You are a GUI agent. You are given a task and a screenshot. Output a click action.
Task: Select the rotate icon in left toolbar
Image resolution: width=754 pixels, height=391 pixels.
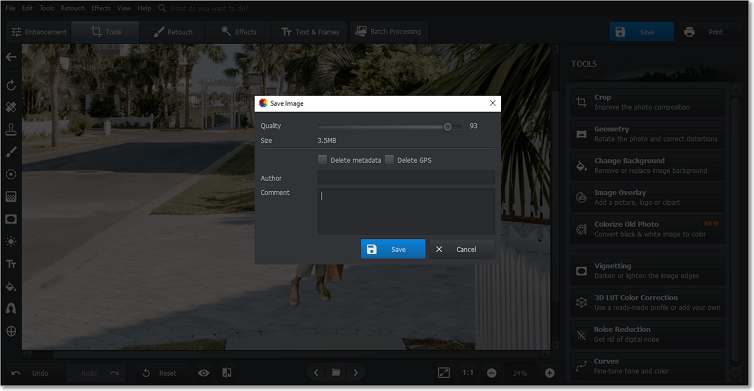(x=11, y=86)
